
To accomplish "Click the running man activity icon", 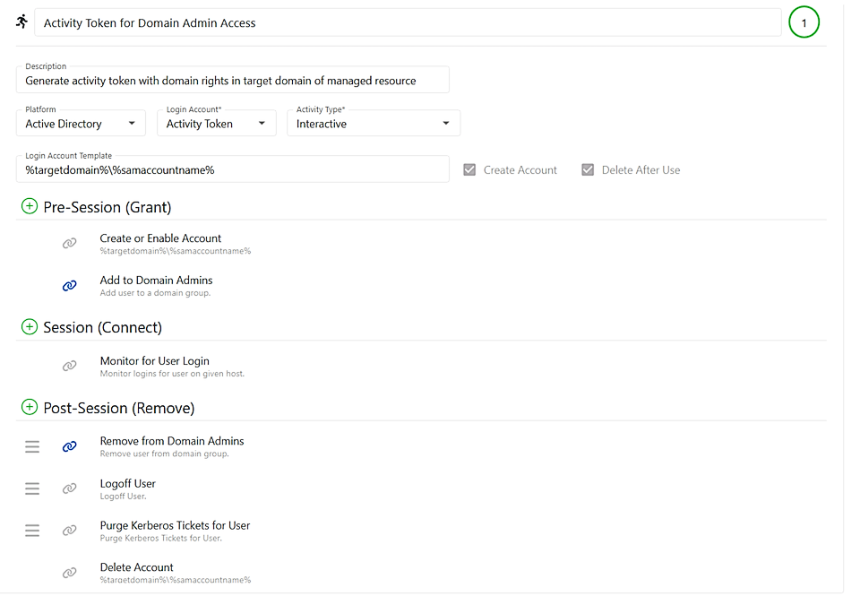I will [x=21, y=22].
